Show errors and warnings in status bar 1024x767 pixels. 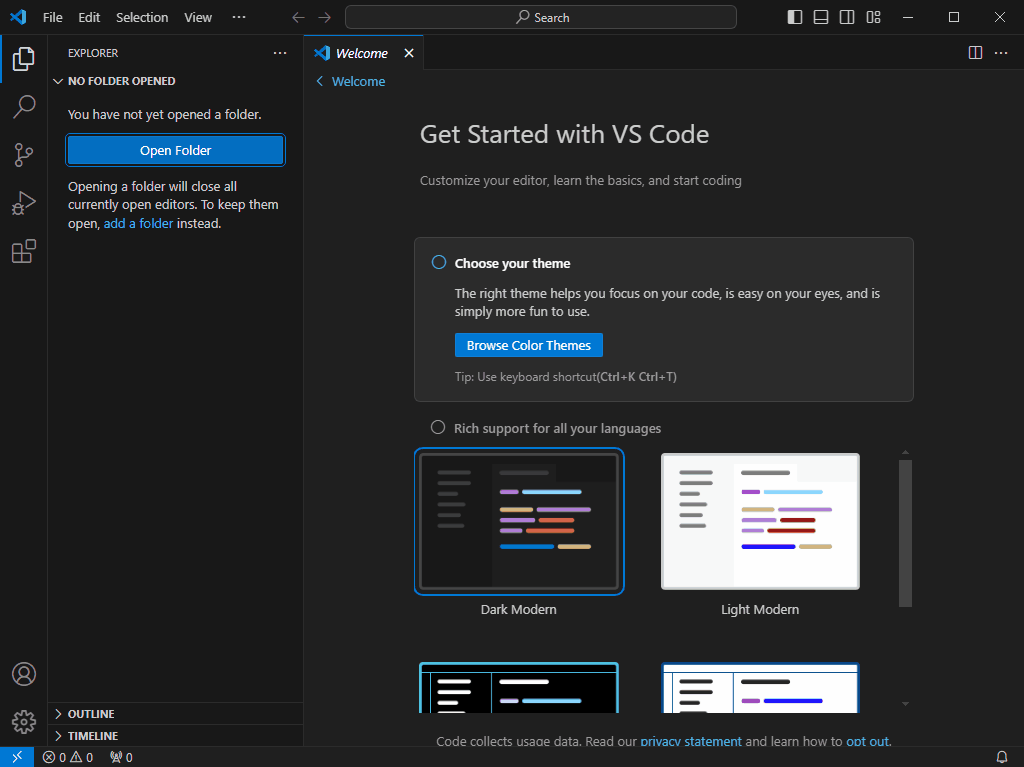point(68,757)
